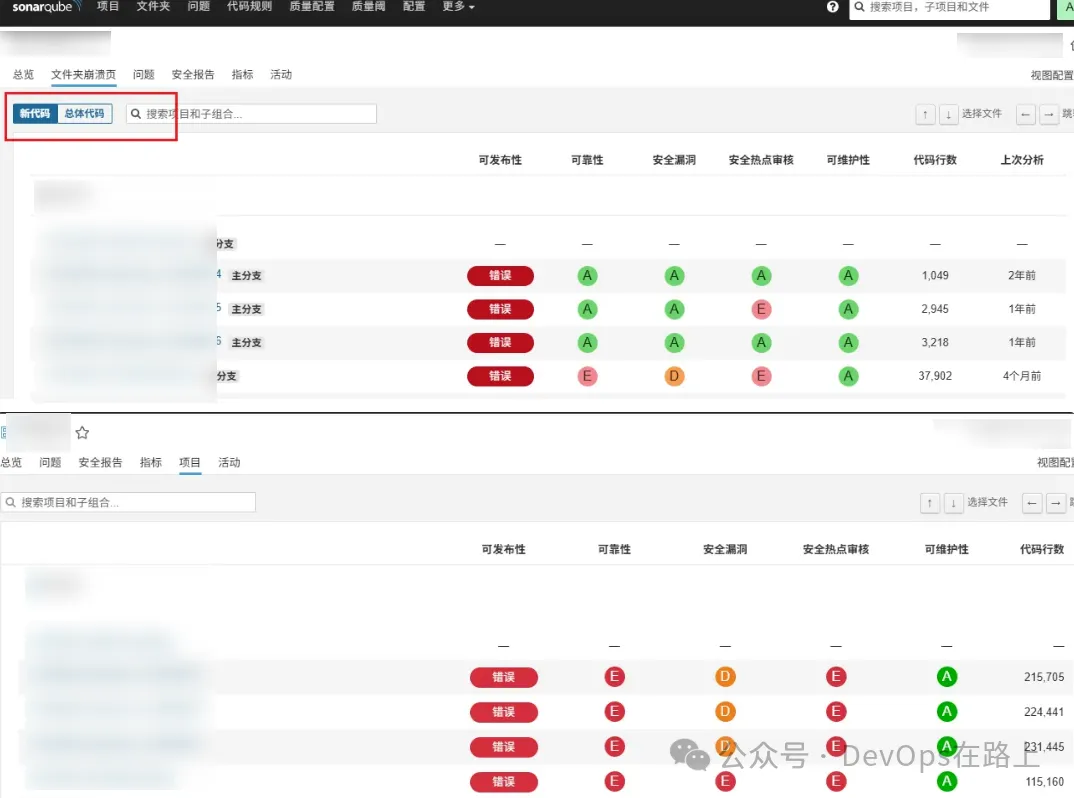This screenshot has width=1074, height=798.
Task: Open the SonarQube logo home link
Action: pos(46,7)
